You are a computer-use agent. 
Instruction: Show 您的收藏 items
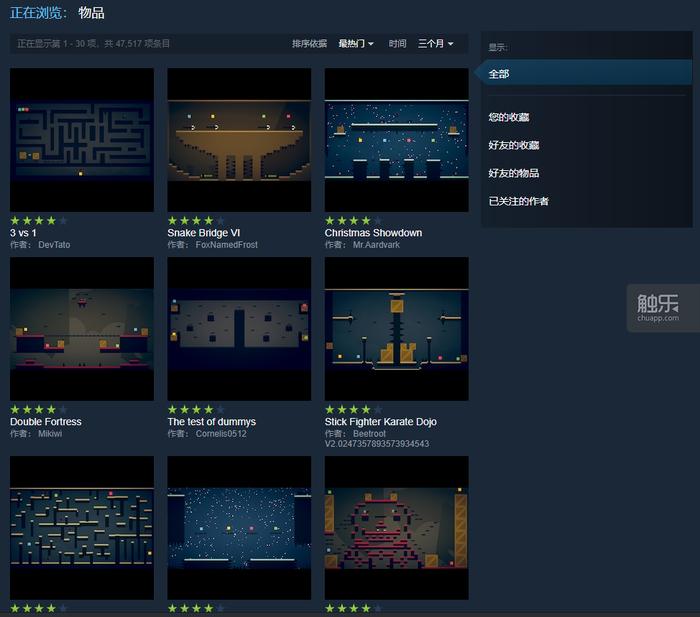[x=508, y=117]
